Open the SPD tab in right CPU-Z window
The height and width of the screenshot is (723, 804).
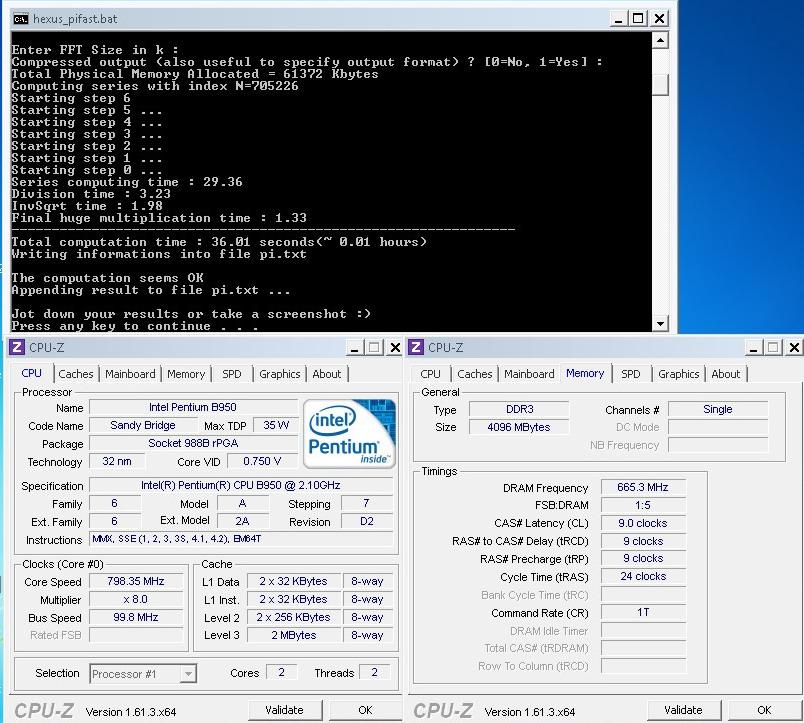click(x=631, y=374)
